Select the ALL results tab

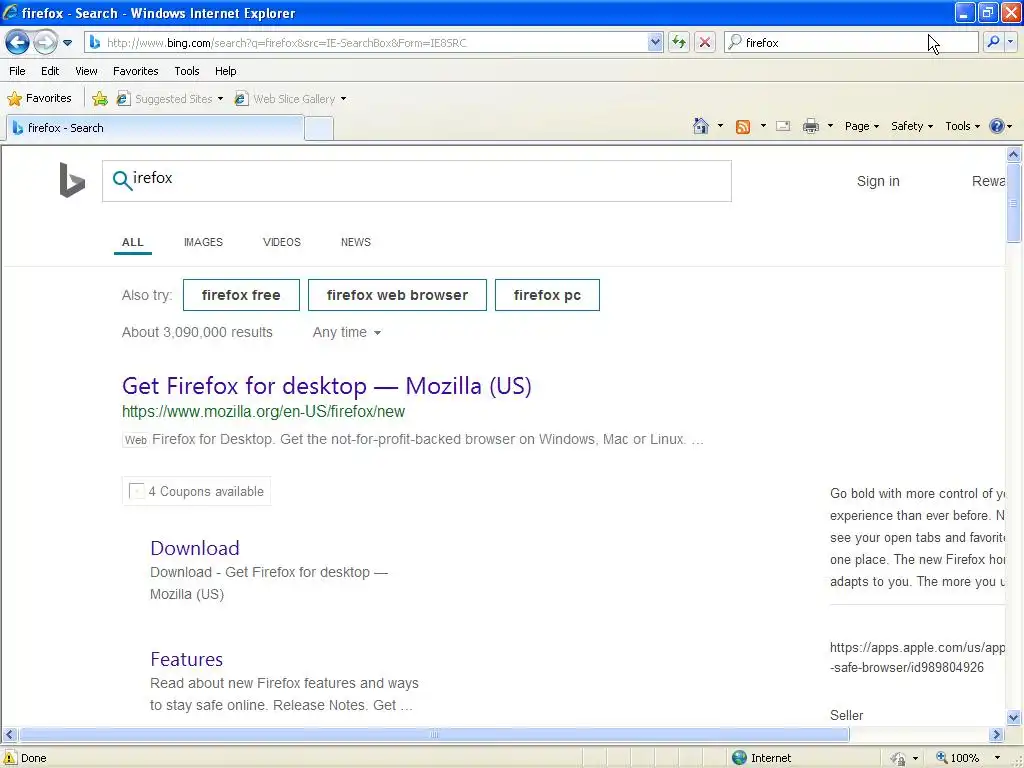(x=133, y=242)
